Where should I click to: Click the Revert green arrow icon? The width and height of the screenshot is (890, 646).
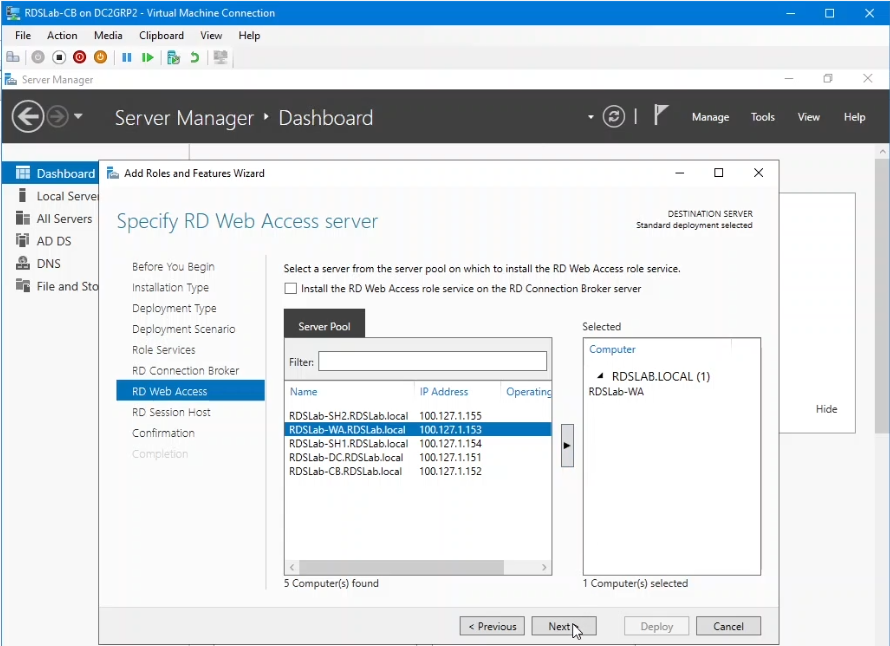coord(195,57)
